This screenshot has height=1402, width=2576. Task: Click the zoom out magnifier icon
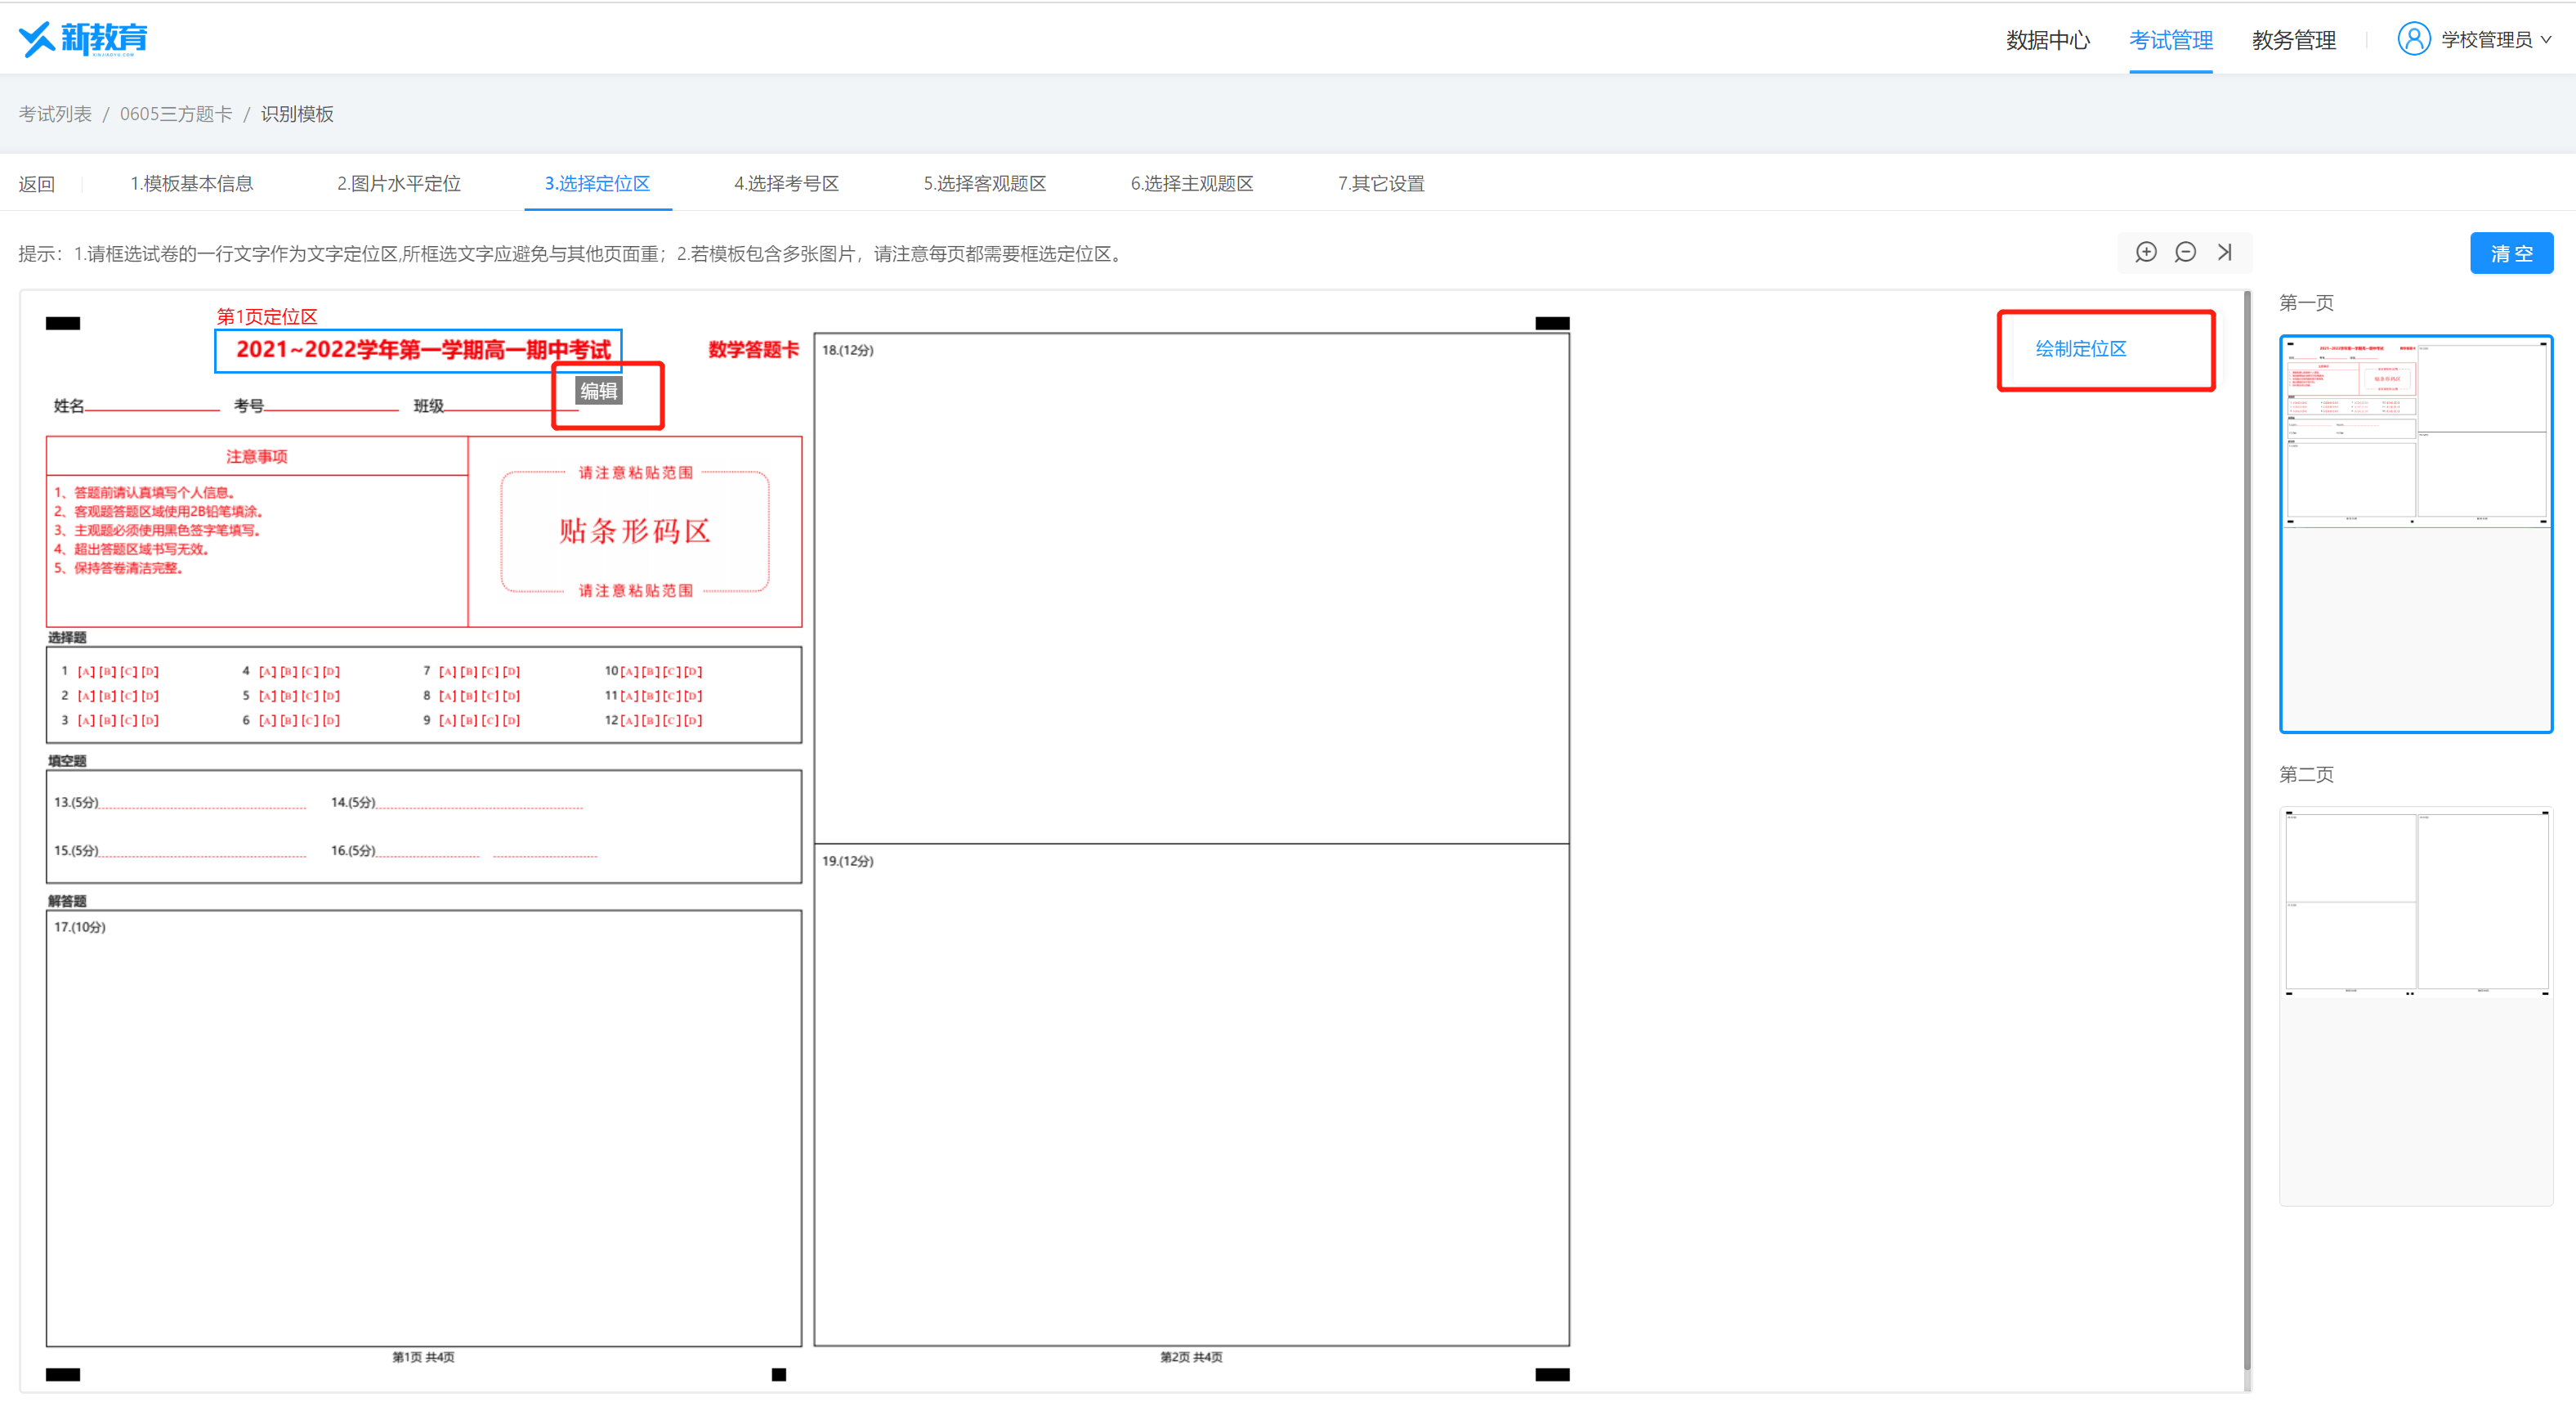point(2185,252)
